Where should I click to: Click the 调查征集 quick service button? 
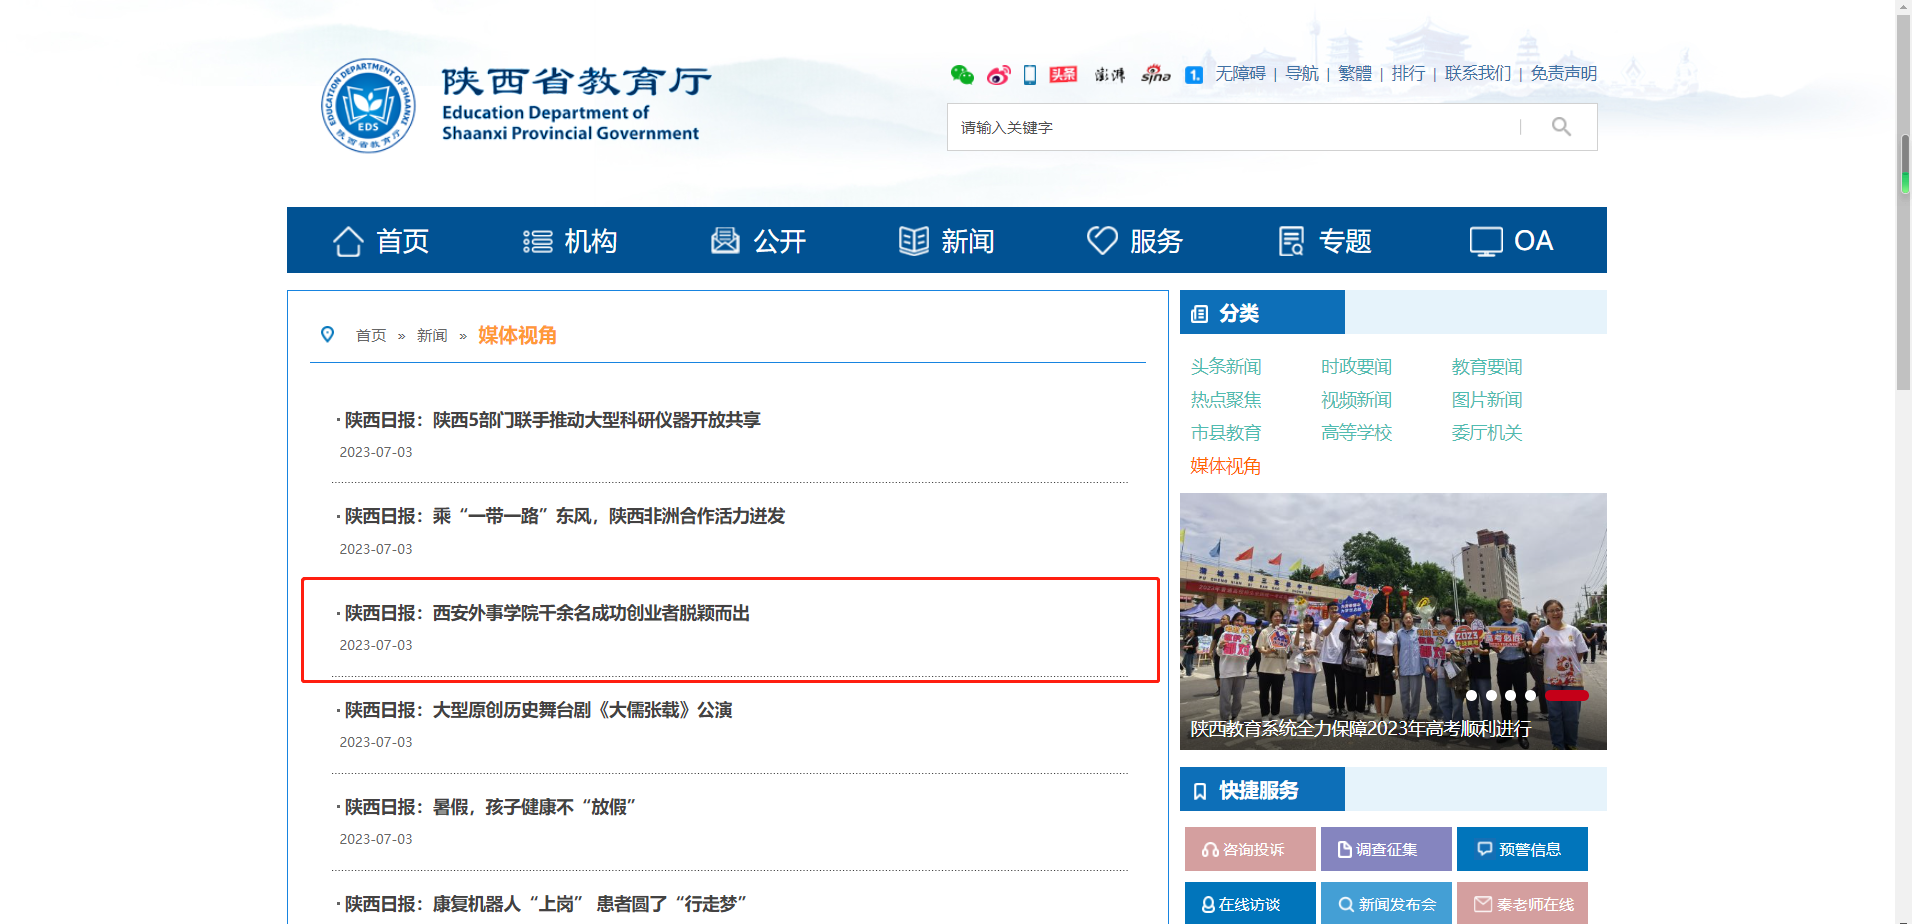coord(1386,849)
